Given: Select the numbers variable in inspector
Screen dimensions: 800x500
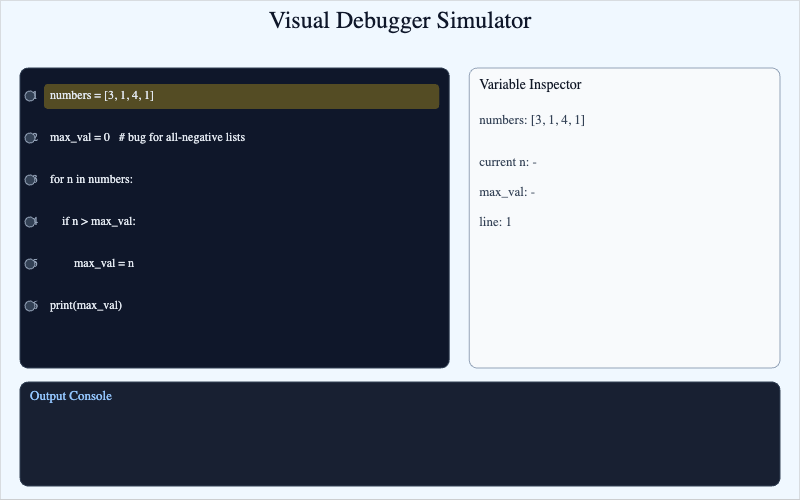Looking at the screenshot, I should tap(532, 120).
